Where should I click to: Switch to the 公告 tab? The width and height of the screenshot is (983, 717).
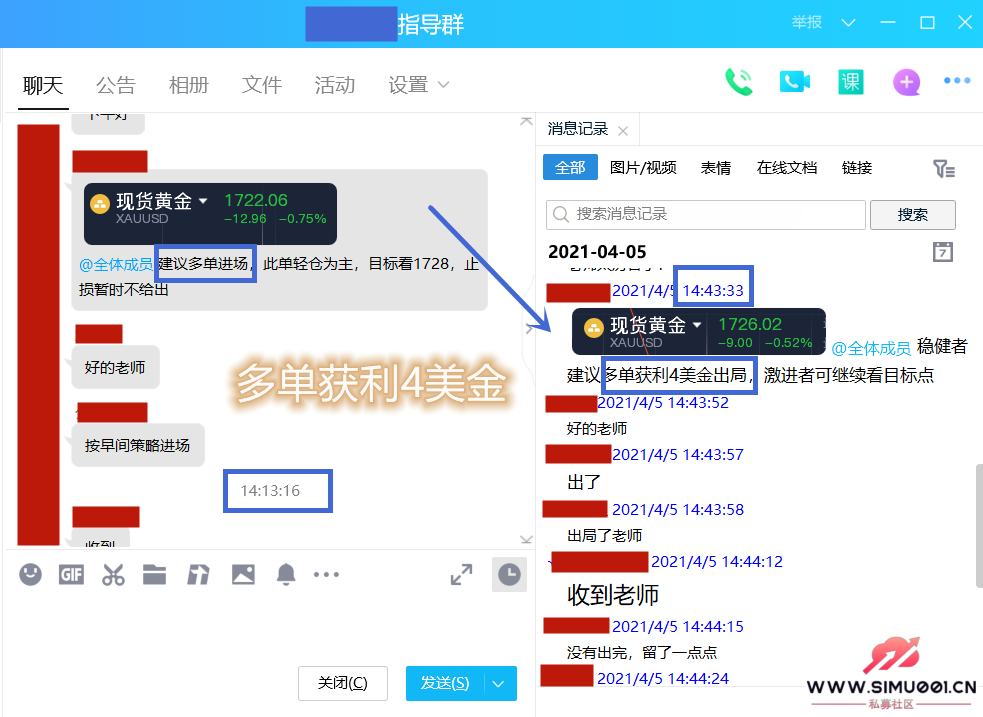115,85
